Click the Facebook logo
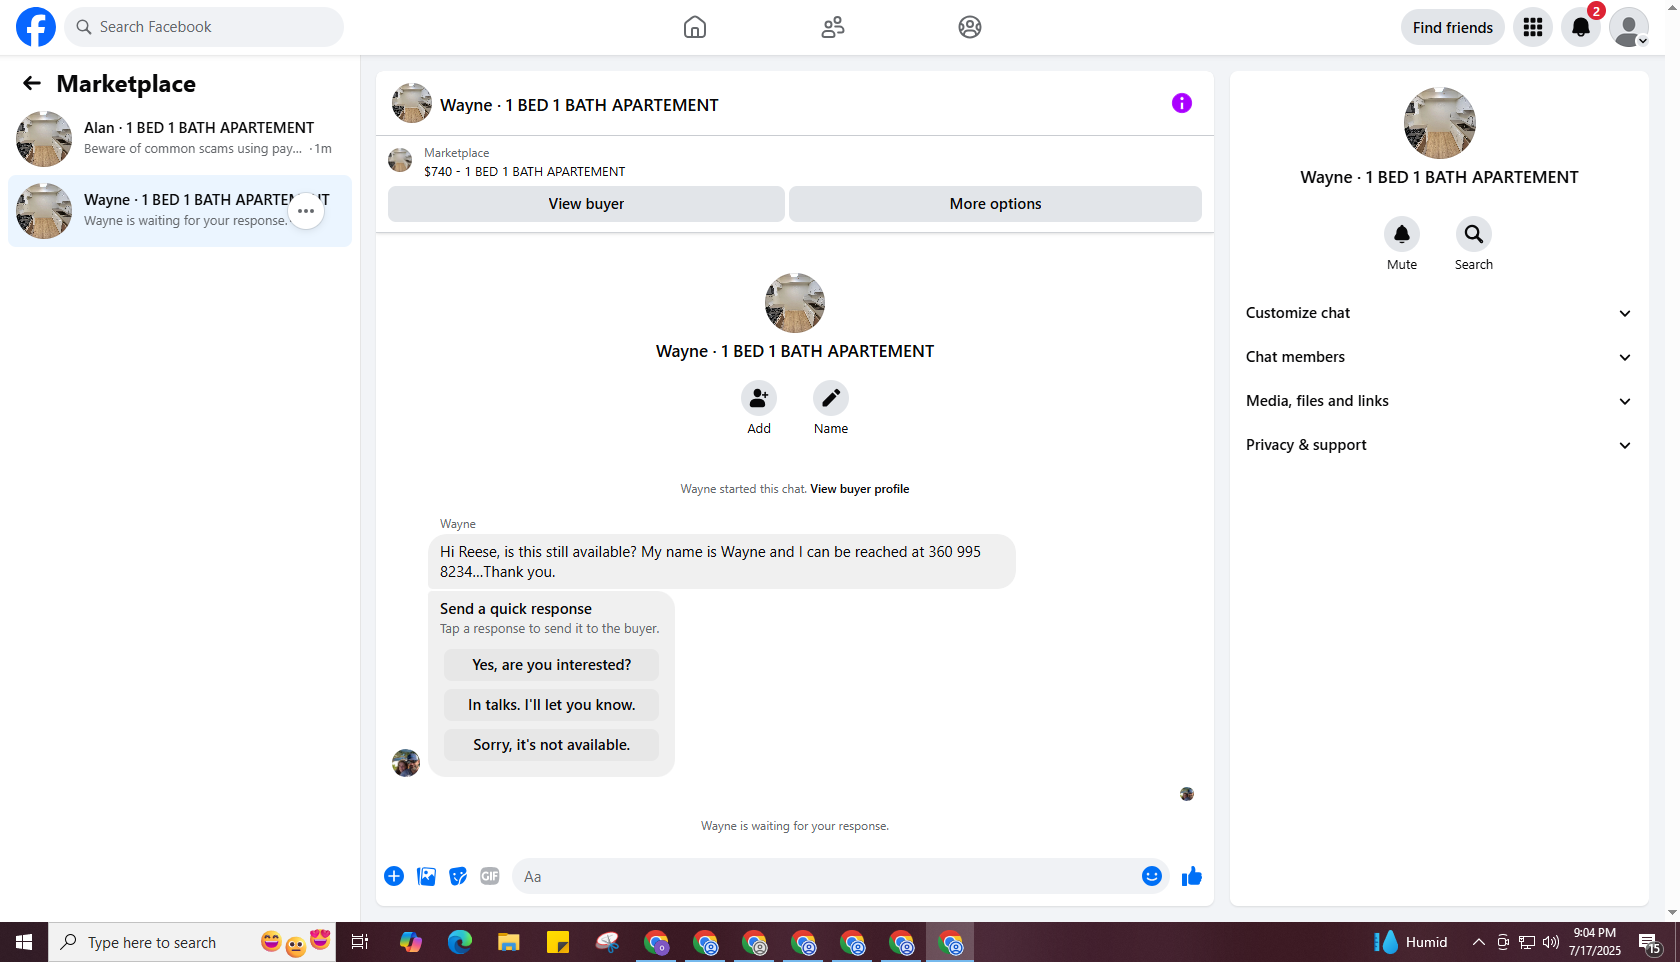 click(36, 27)
